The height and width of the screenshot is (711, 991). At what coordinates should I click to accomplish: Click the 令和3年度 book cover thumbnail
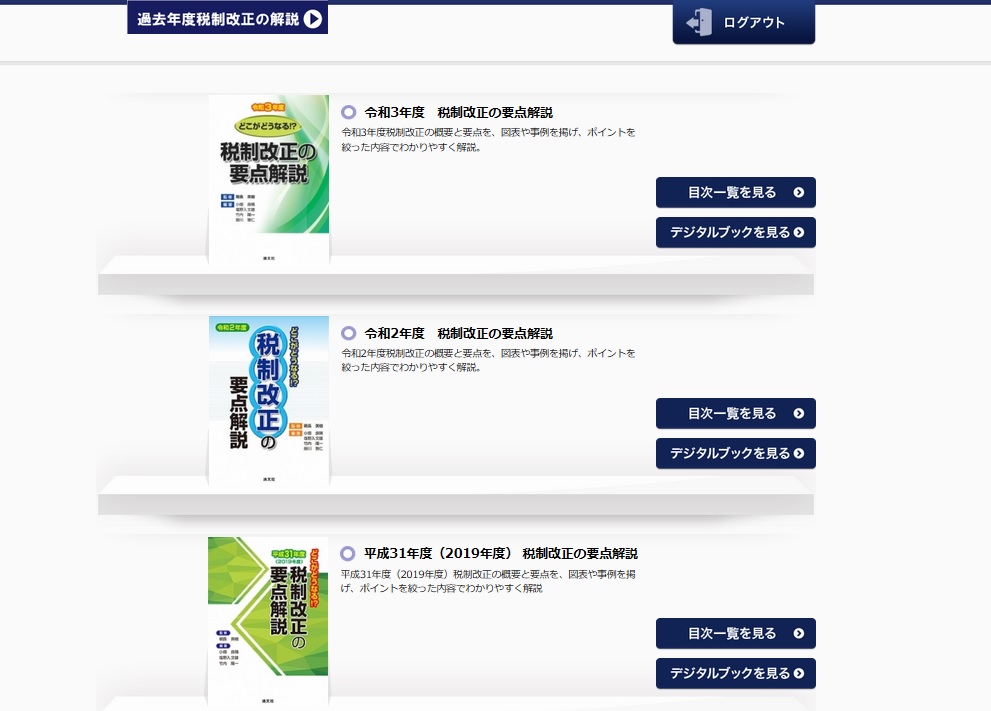[269, 179]
